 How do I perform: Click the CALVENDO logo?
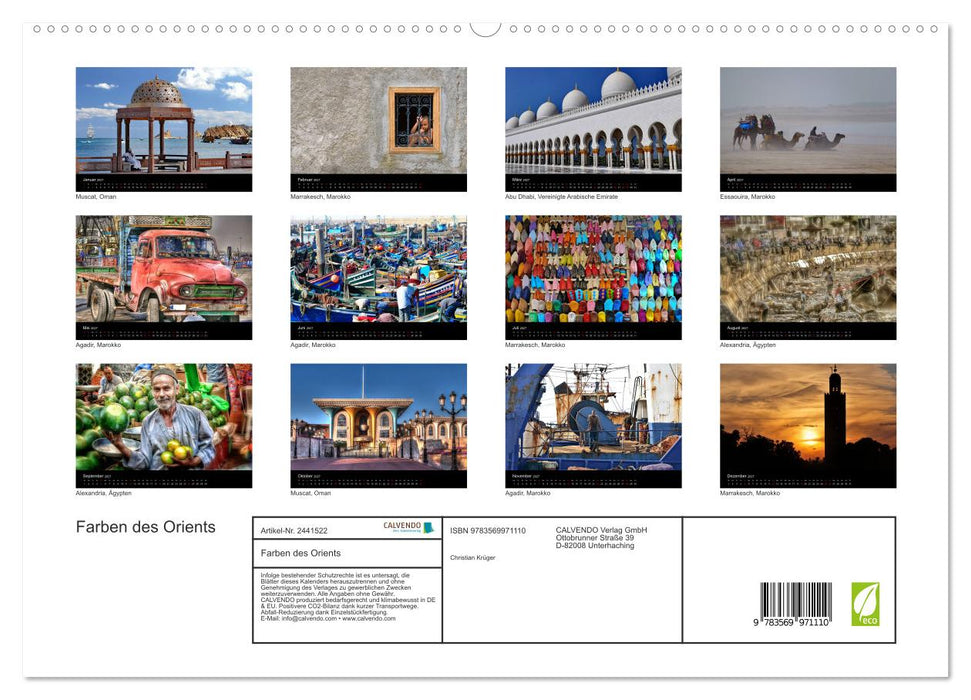408,527
